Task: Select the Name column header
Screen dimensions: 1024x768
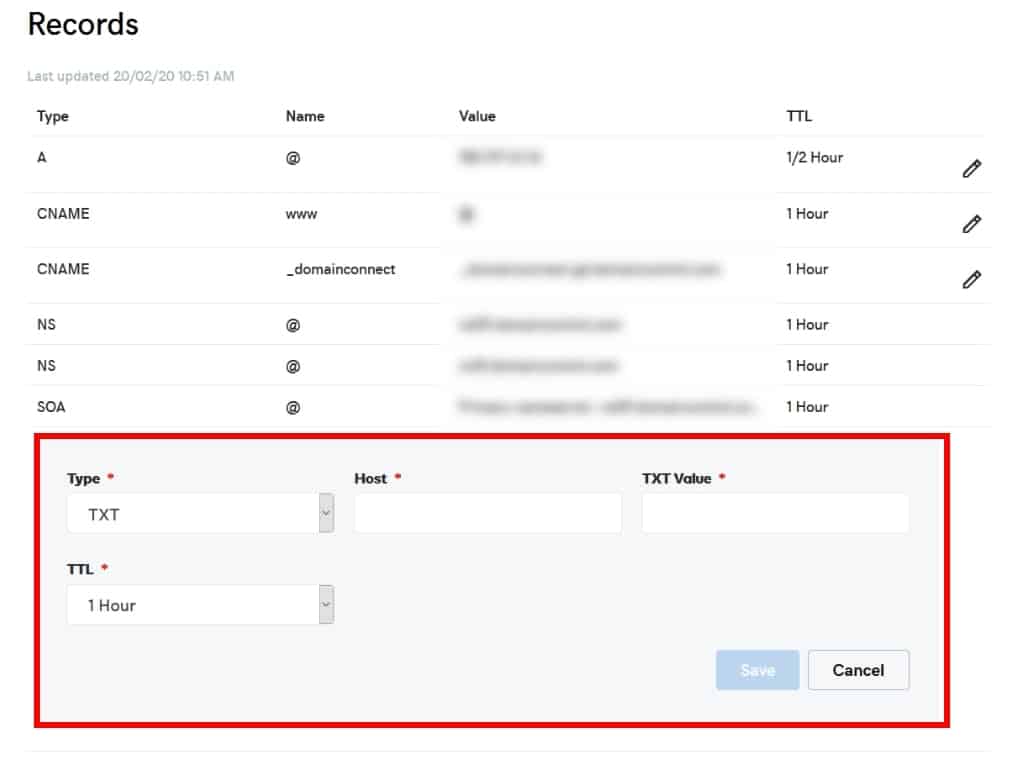Action: tap(305, 116)
